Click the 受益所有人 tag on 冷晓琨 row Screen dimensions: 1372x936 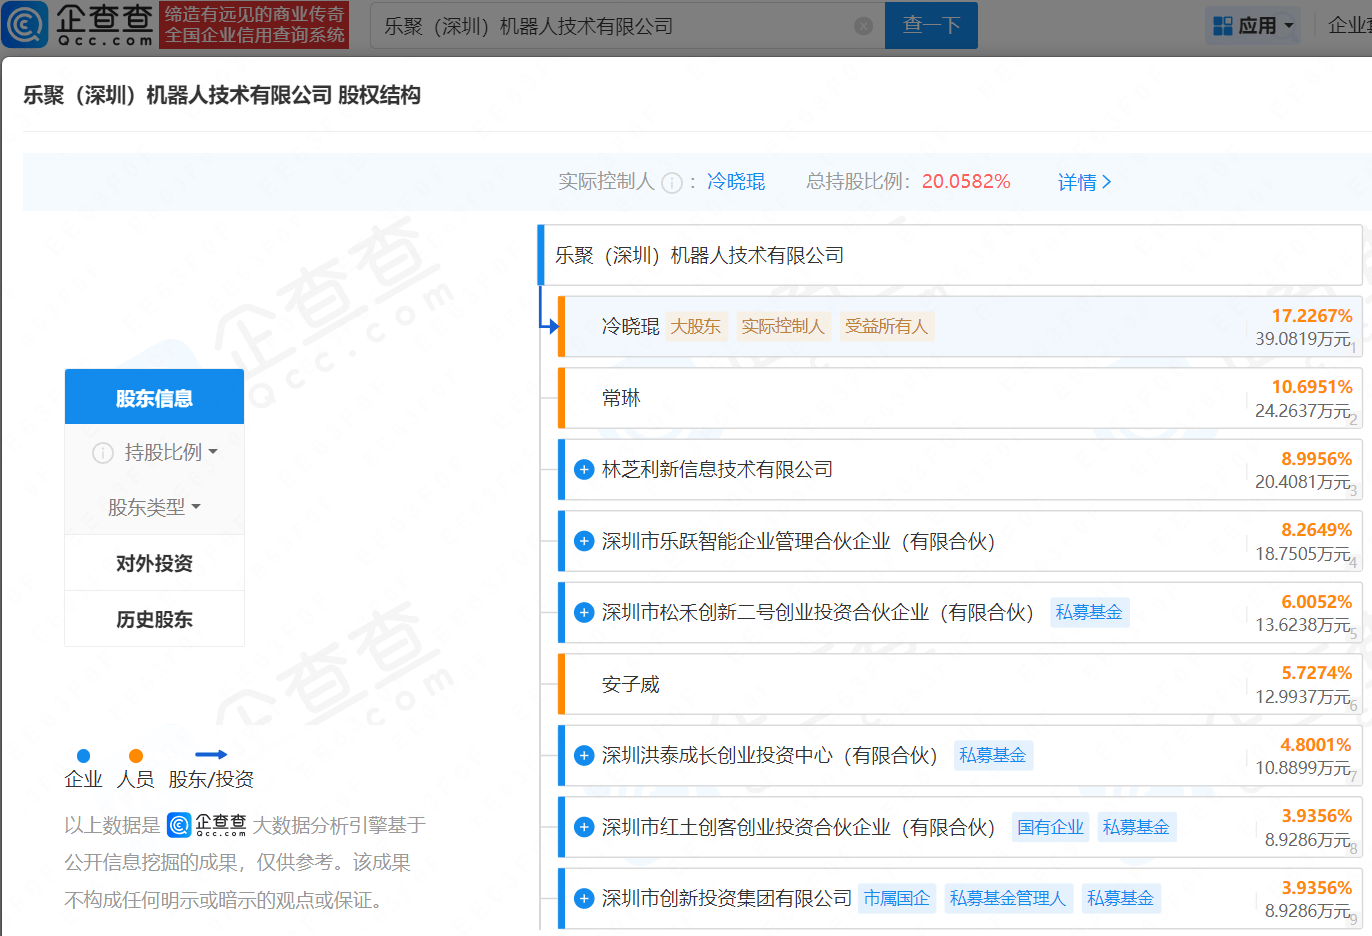click(x=887, y=326)
